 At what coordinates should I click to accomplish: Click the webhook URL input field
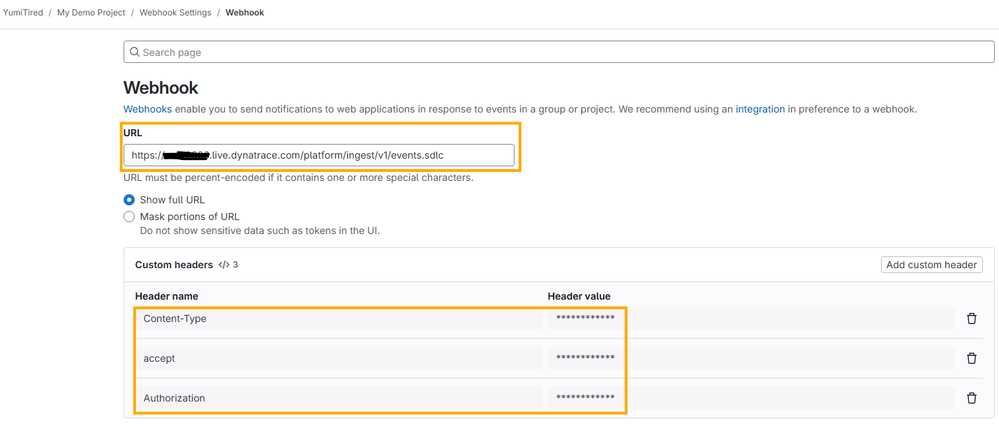[x=319, y=156]
